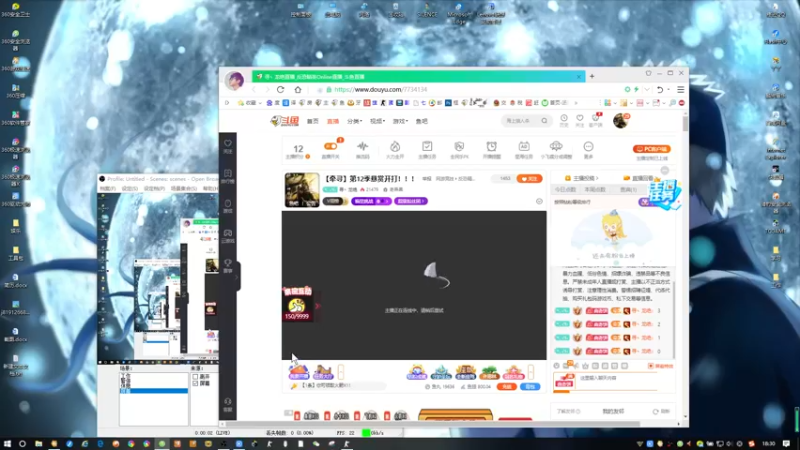
Task: Expand the bookmarks bar overflow chevron
Action: click(x=576, y=103)
